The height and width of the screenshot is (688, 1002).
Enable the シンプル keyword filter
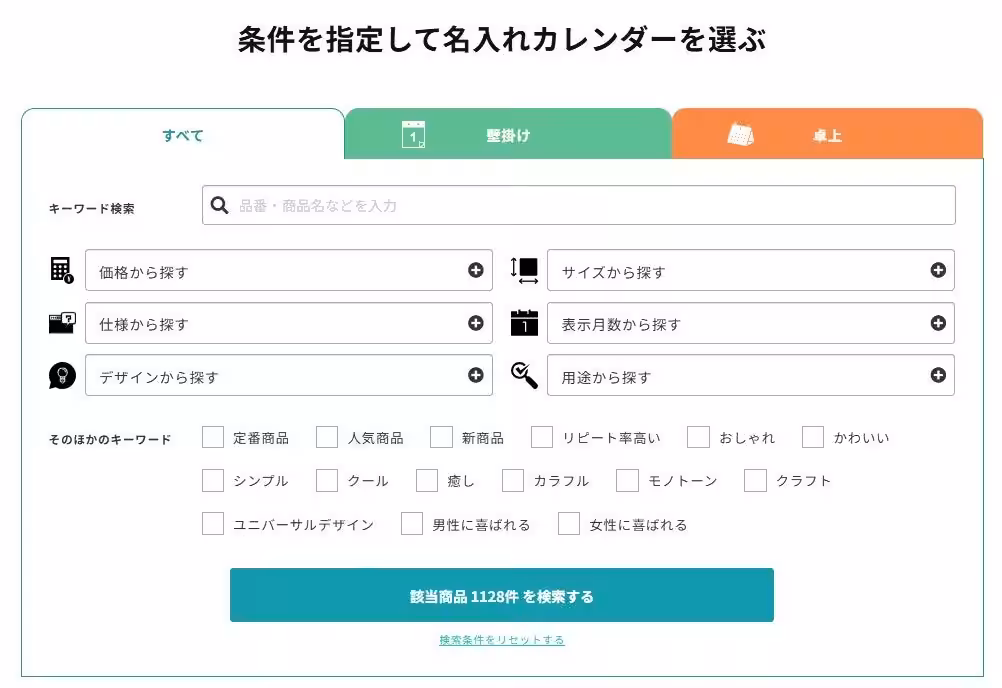212,481
